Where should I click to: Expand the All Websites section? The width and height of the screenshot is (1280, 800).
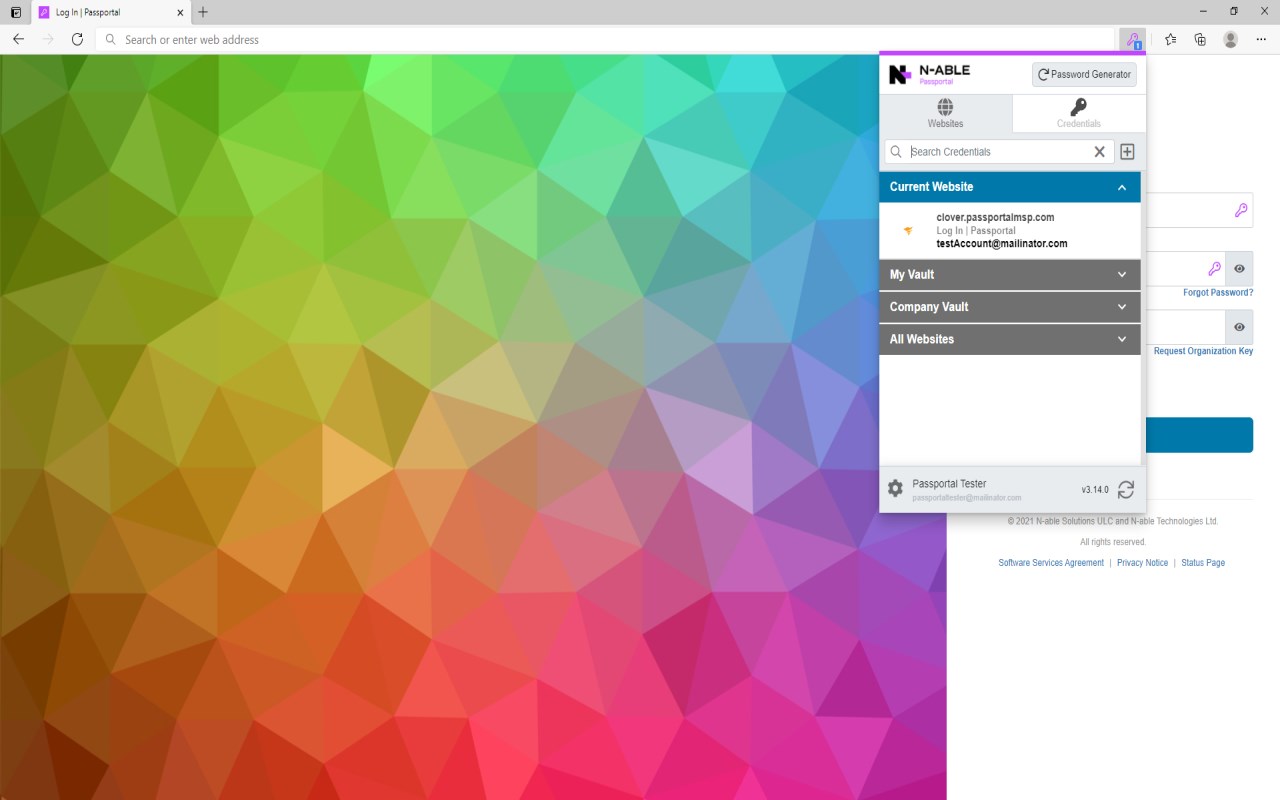click(1010, 339)
